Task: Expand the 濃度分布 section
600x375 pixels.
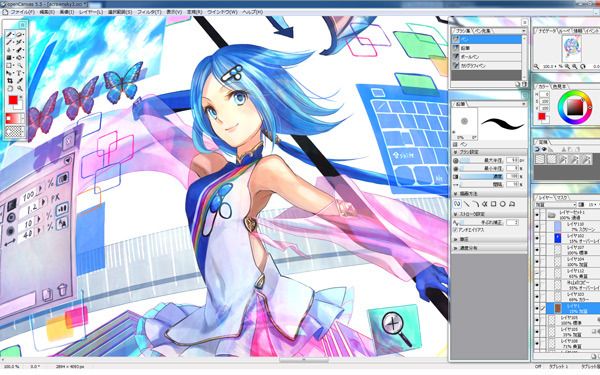Action: click(x=456, y=248)
